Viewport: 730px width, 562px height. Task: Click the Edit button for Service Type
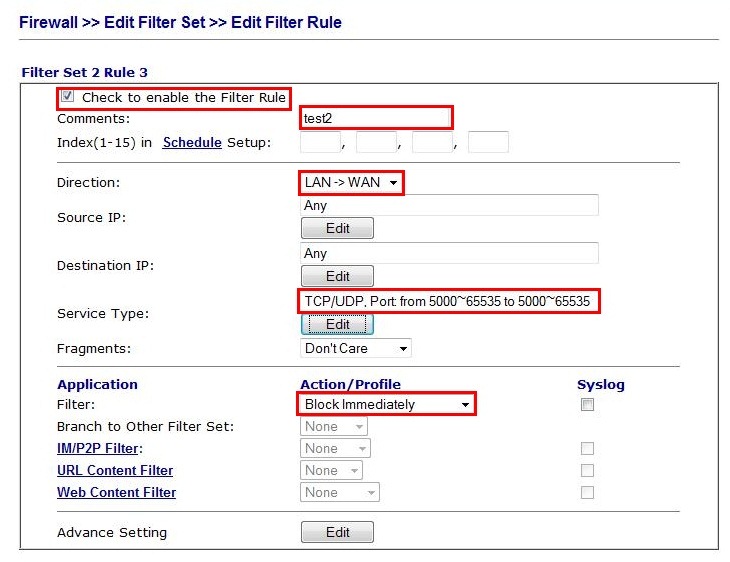(337, 324)
